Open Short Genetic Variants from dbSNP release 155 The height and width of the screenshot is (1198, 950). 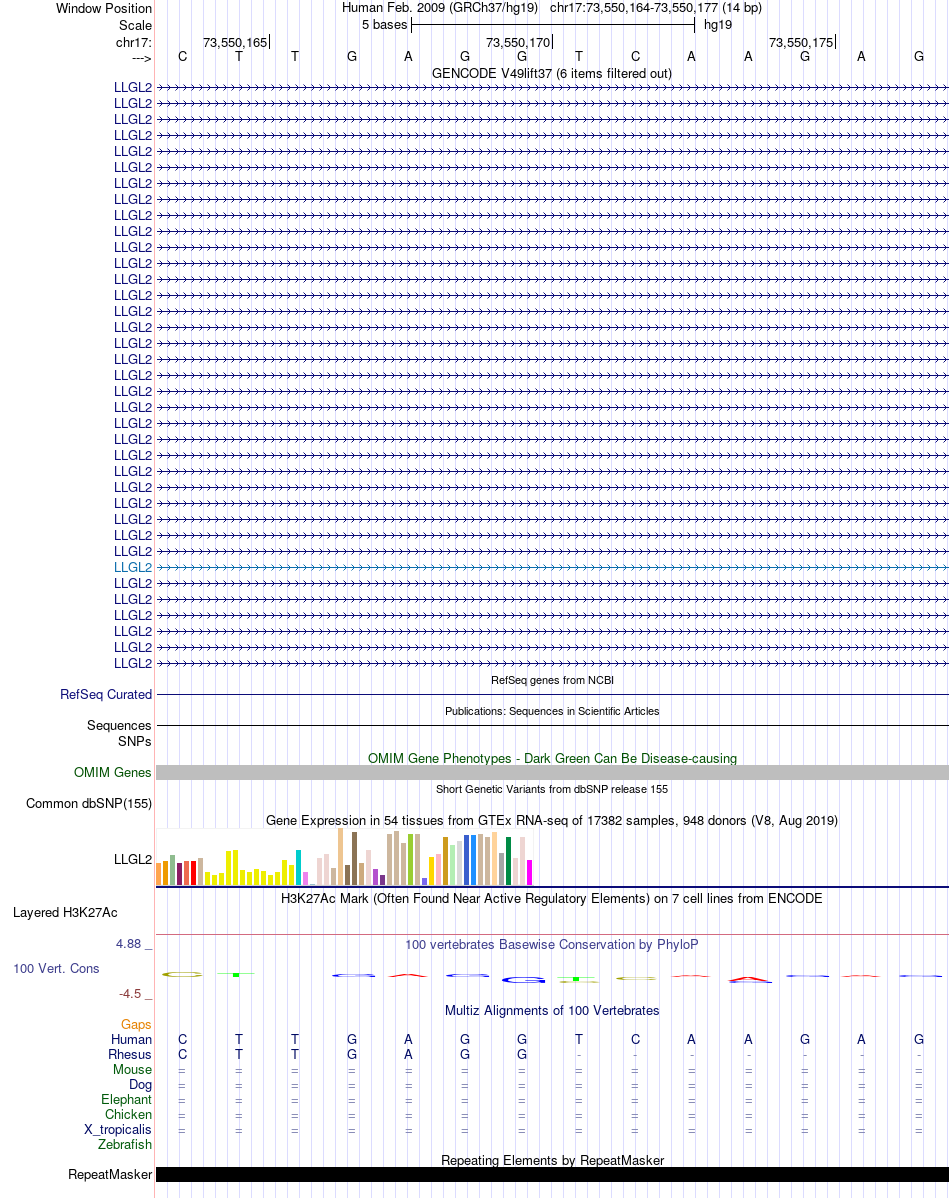click(x=552, y=788)
